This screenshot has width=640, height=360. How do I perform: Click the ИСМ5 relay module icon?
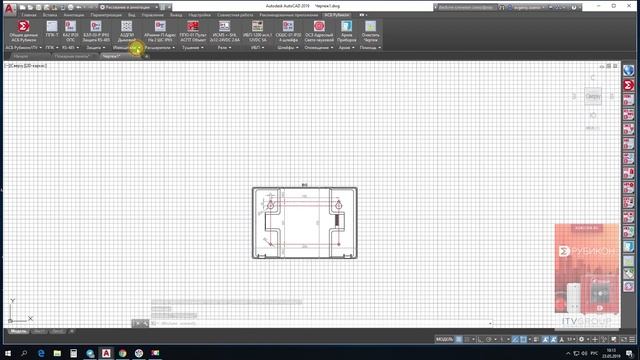tap(224, 27)
